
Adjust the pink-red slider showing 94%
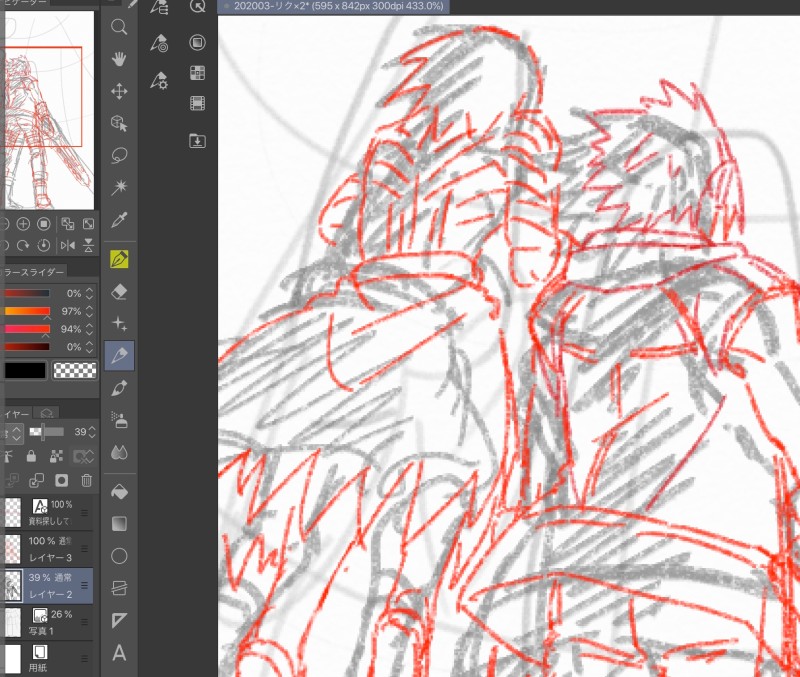tap(27, 329)
